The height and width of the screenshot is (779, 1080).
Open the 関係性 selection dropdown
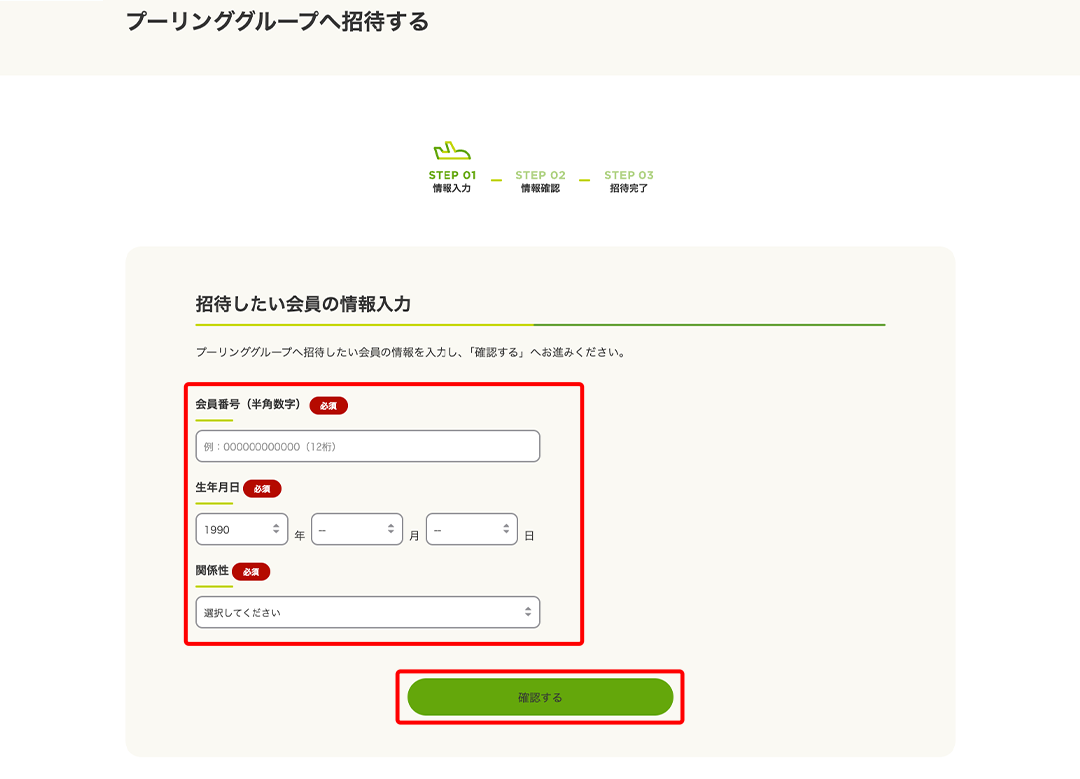368,612
